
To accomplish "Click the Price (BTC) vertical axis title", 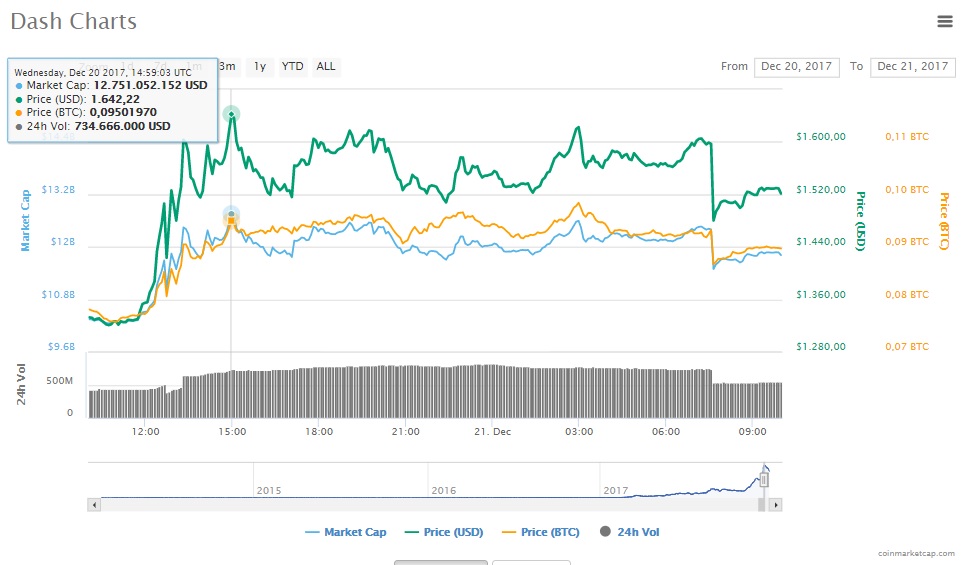I will tap(944, 221).
